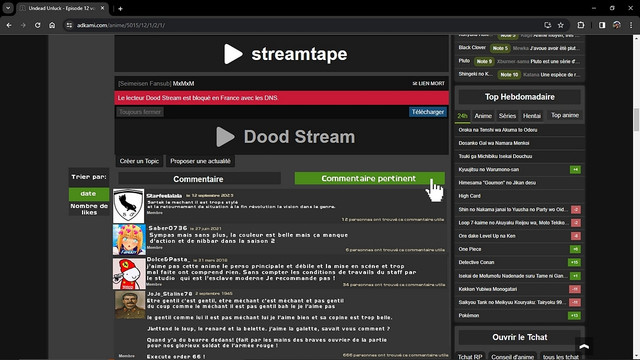Click the Shingeki Note 10 badge
This screenshot has height=360, width=640.
(x=509, y=75)
